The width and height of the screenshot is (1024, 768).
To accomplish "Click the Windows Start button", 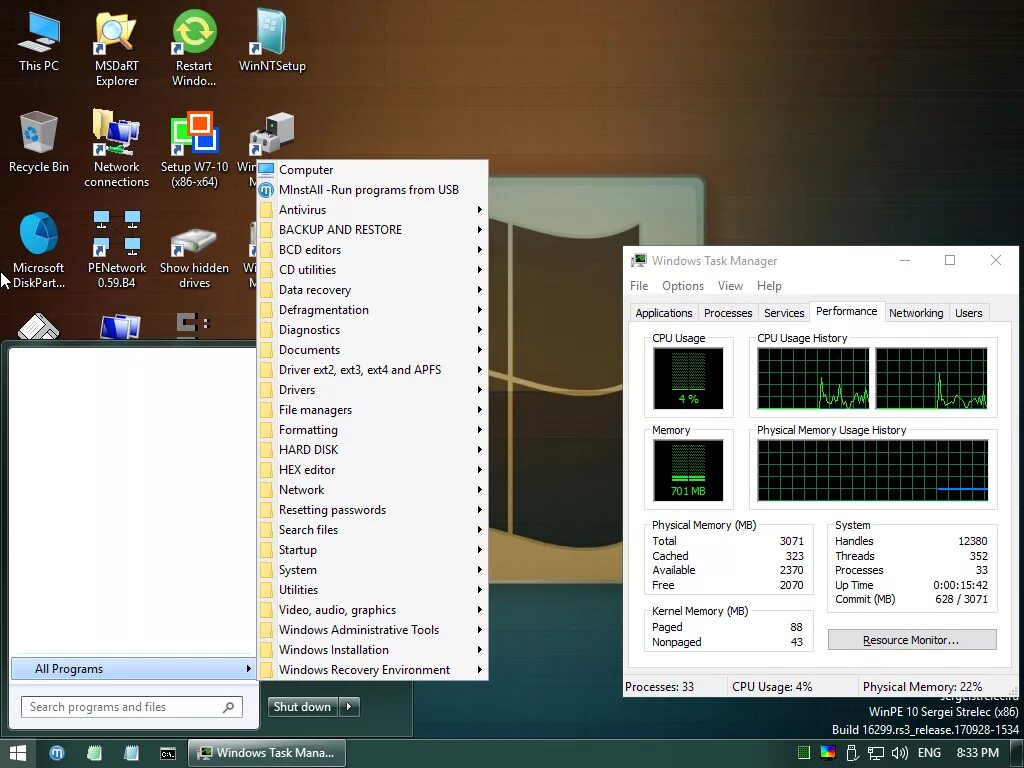I will pyautogui.click(x=18, y=753).
